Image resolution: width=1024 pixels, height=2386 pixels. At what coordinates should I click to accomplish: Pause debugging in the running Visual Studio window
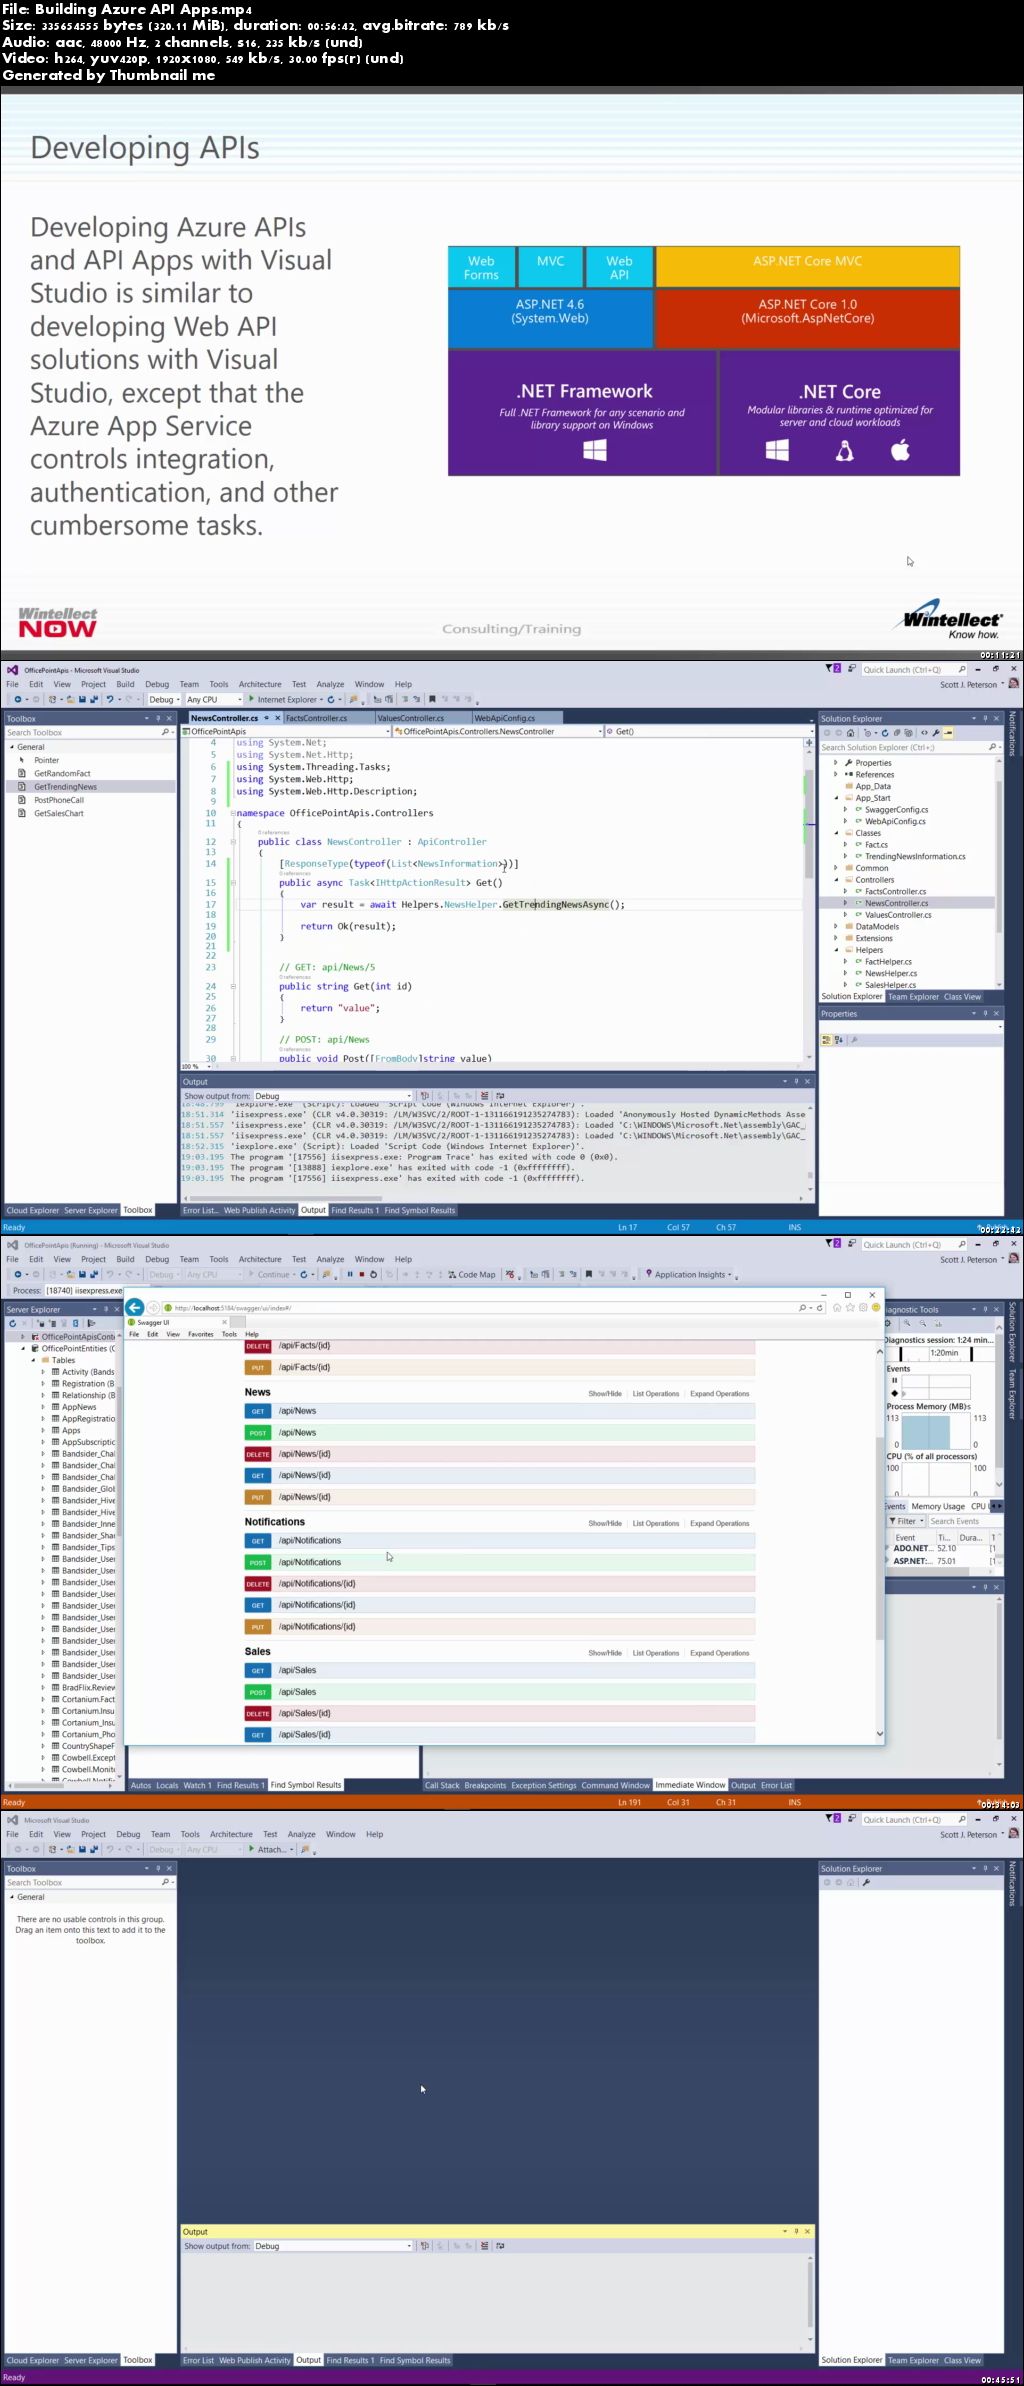point(350,1274)
